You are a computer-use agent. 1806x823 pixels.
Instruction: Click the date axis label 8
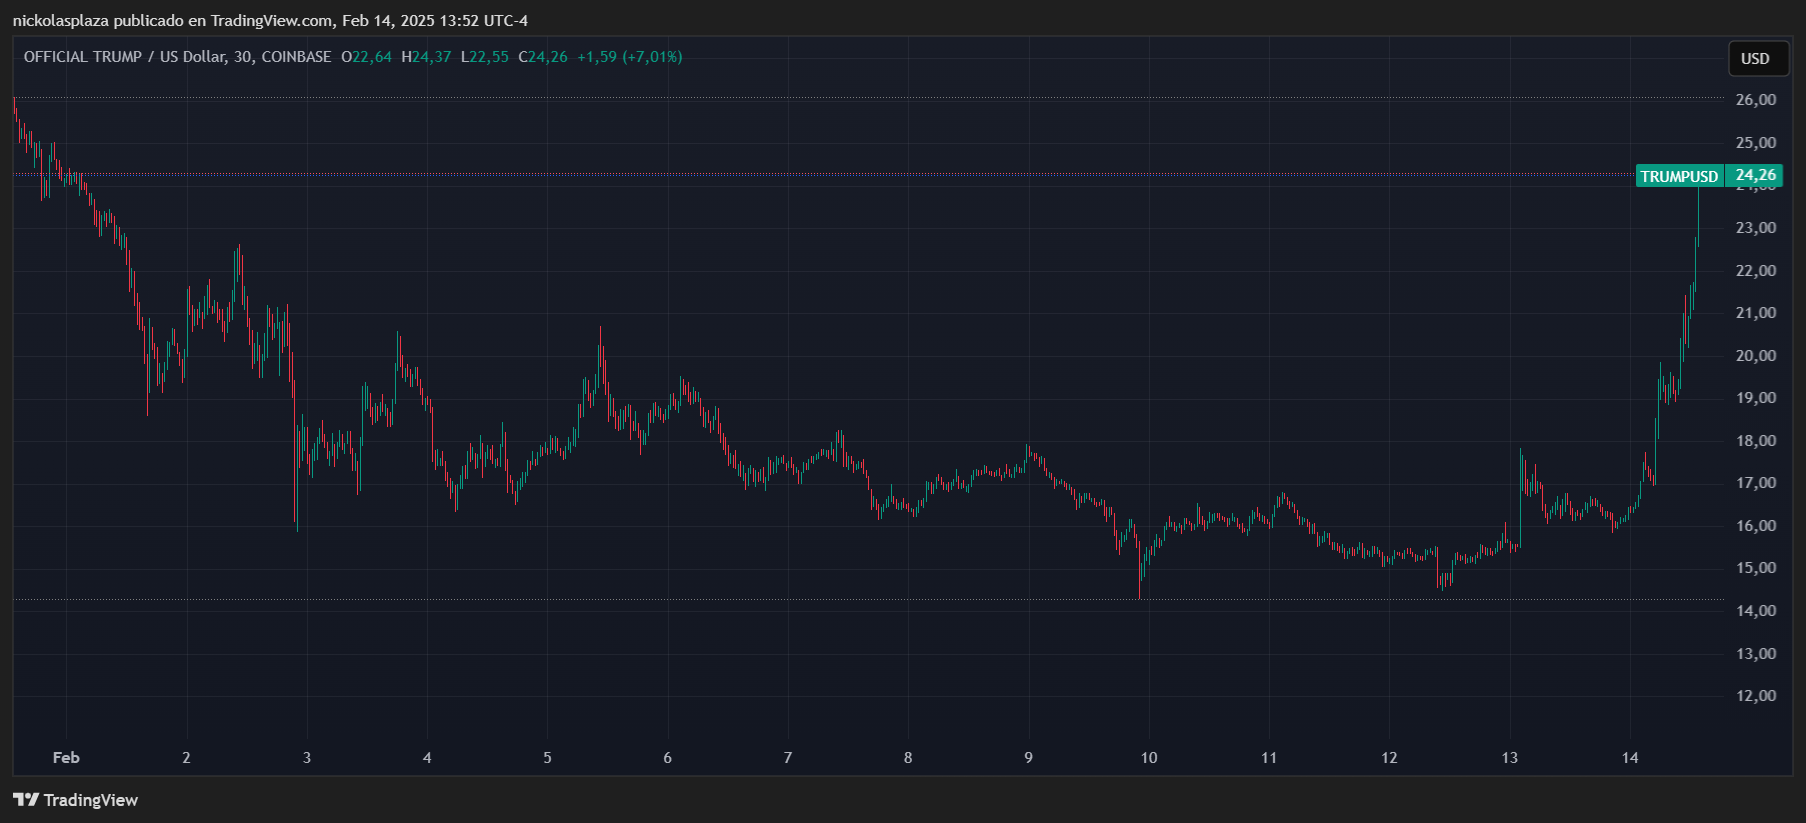click(908, 758)
